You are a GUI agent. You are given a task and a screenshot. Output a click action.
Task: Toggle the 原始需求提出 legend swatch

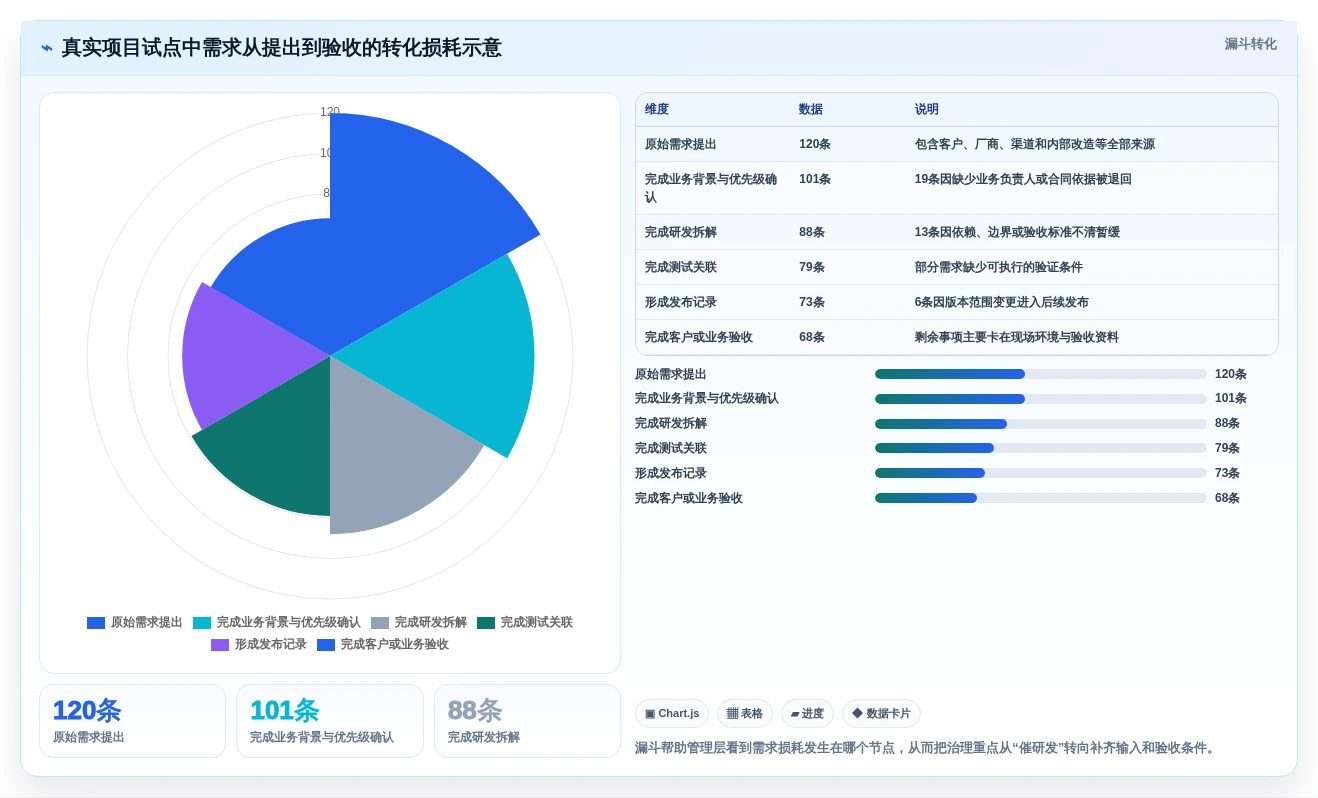pos(96,623)
